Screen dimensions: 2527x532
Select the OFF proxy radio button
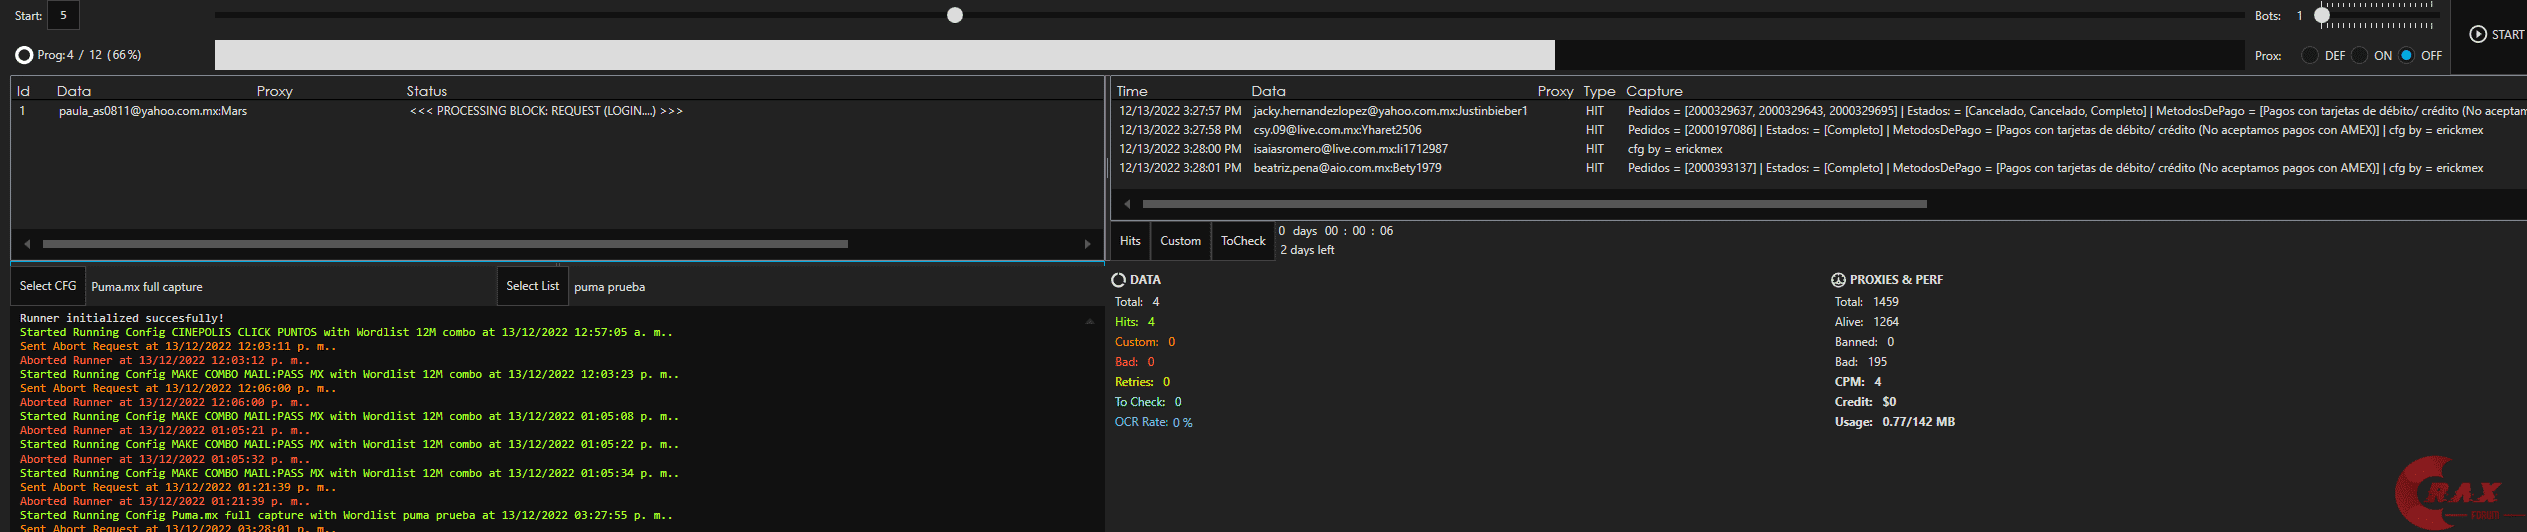pyautogui.click(x=2407, y=56)
